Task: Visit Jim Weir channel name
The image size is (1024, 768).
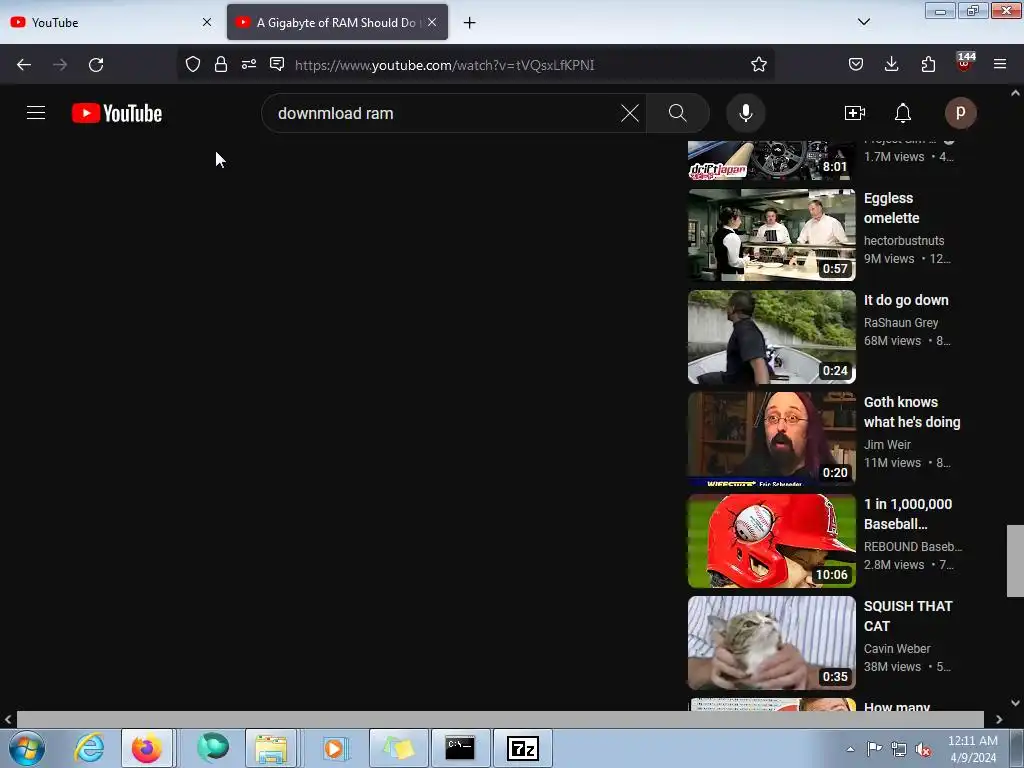Action: [887, 444]
